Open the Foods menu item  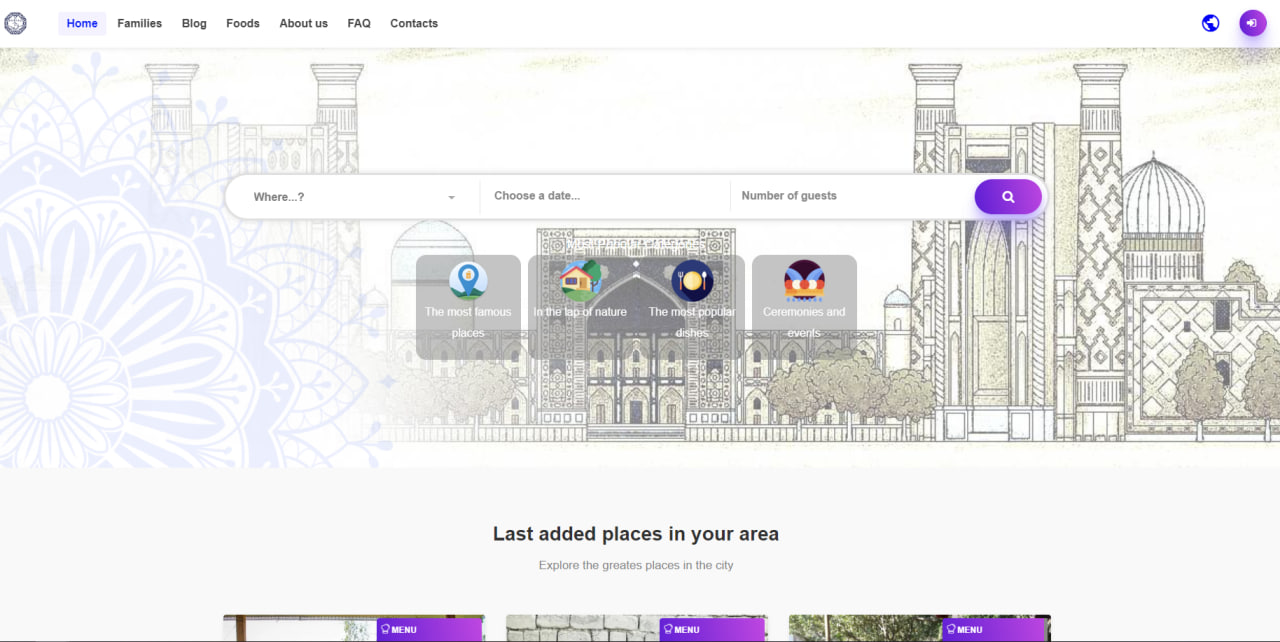[x=243, y=23]
